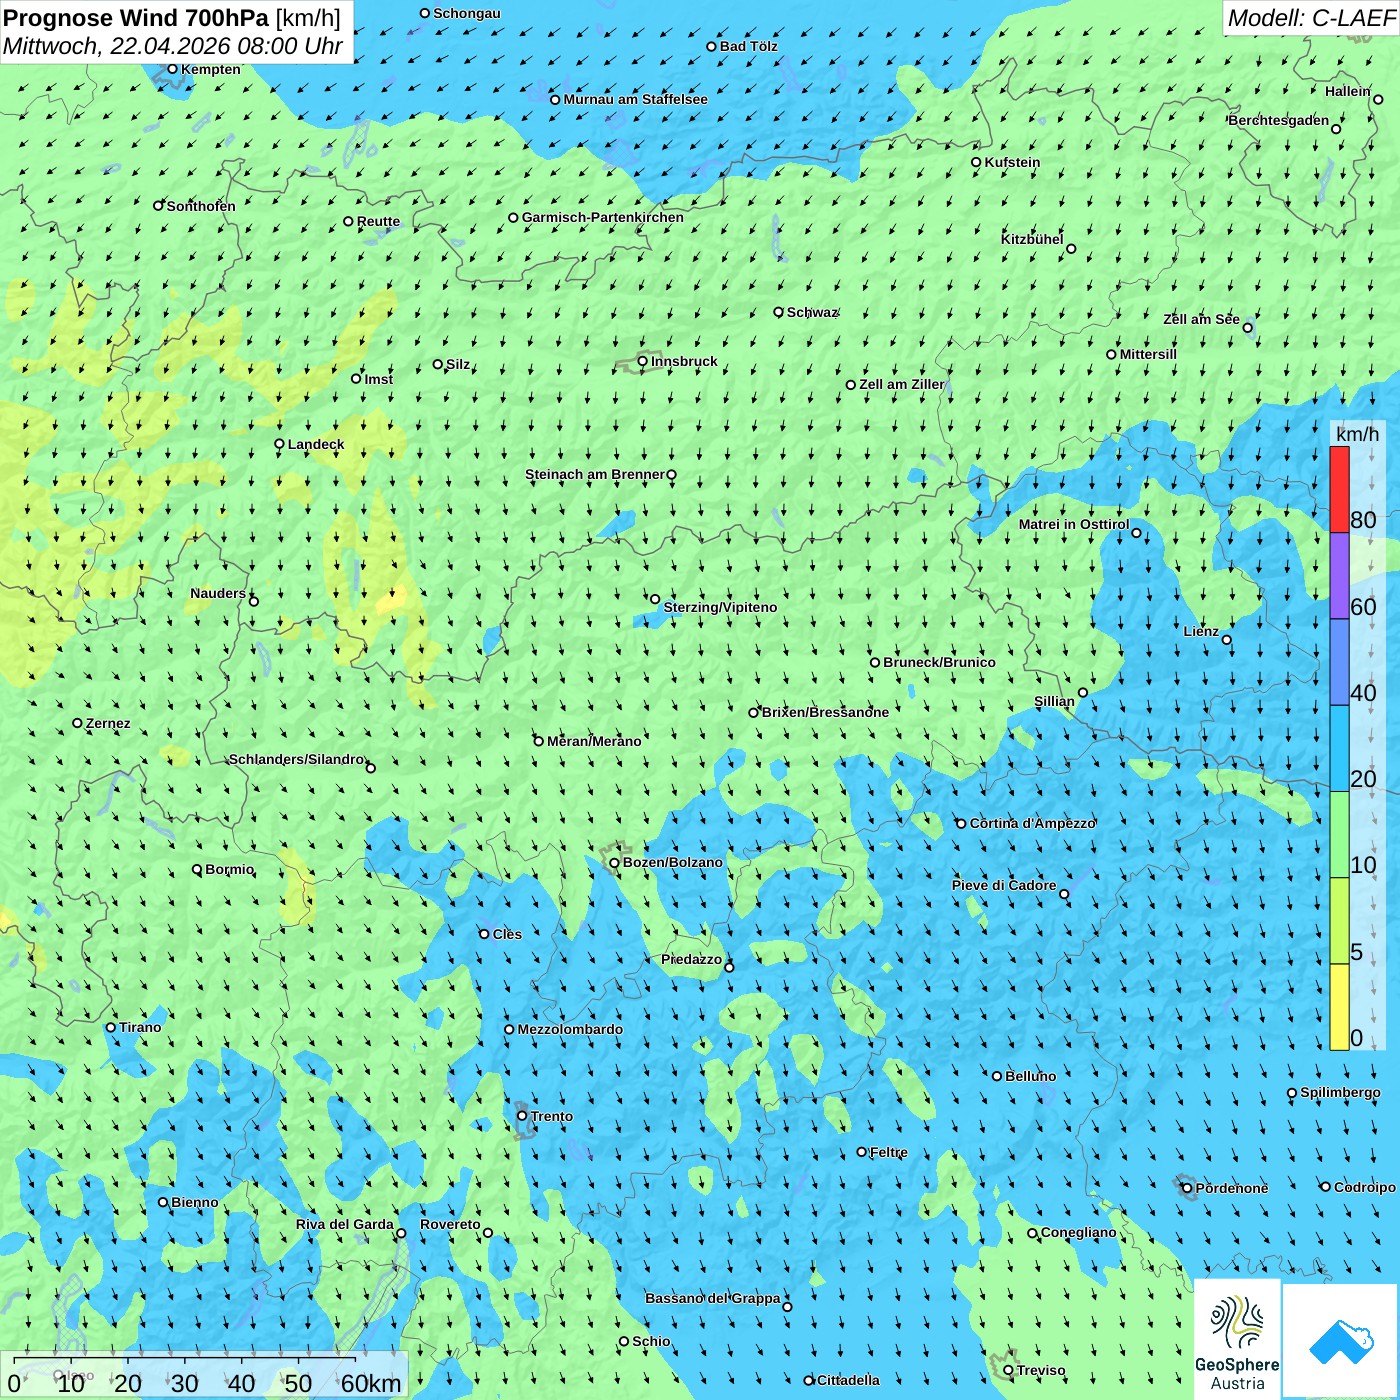The image size is (1400, 1400).
Task: Click the 'Pieve di Cadore' label
Action: click(x=1004, y=885)
